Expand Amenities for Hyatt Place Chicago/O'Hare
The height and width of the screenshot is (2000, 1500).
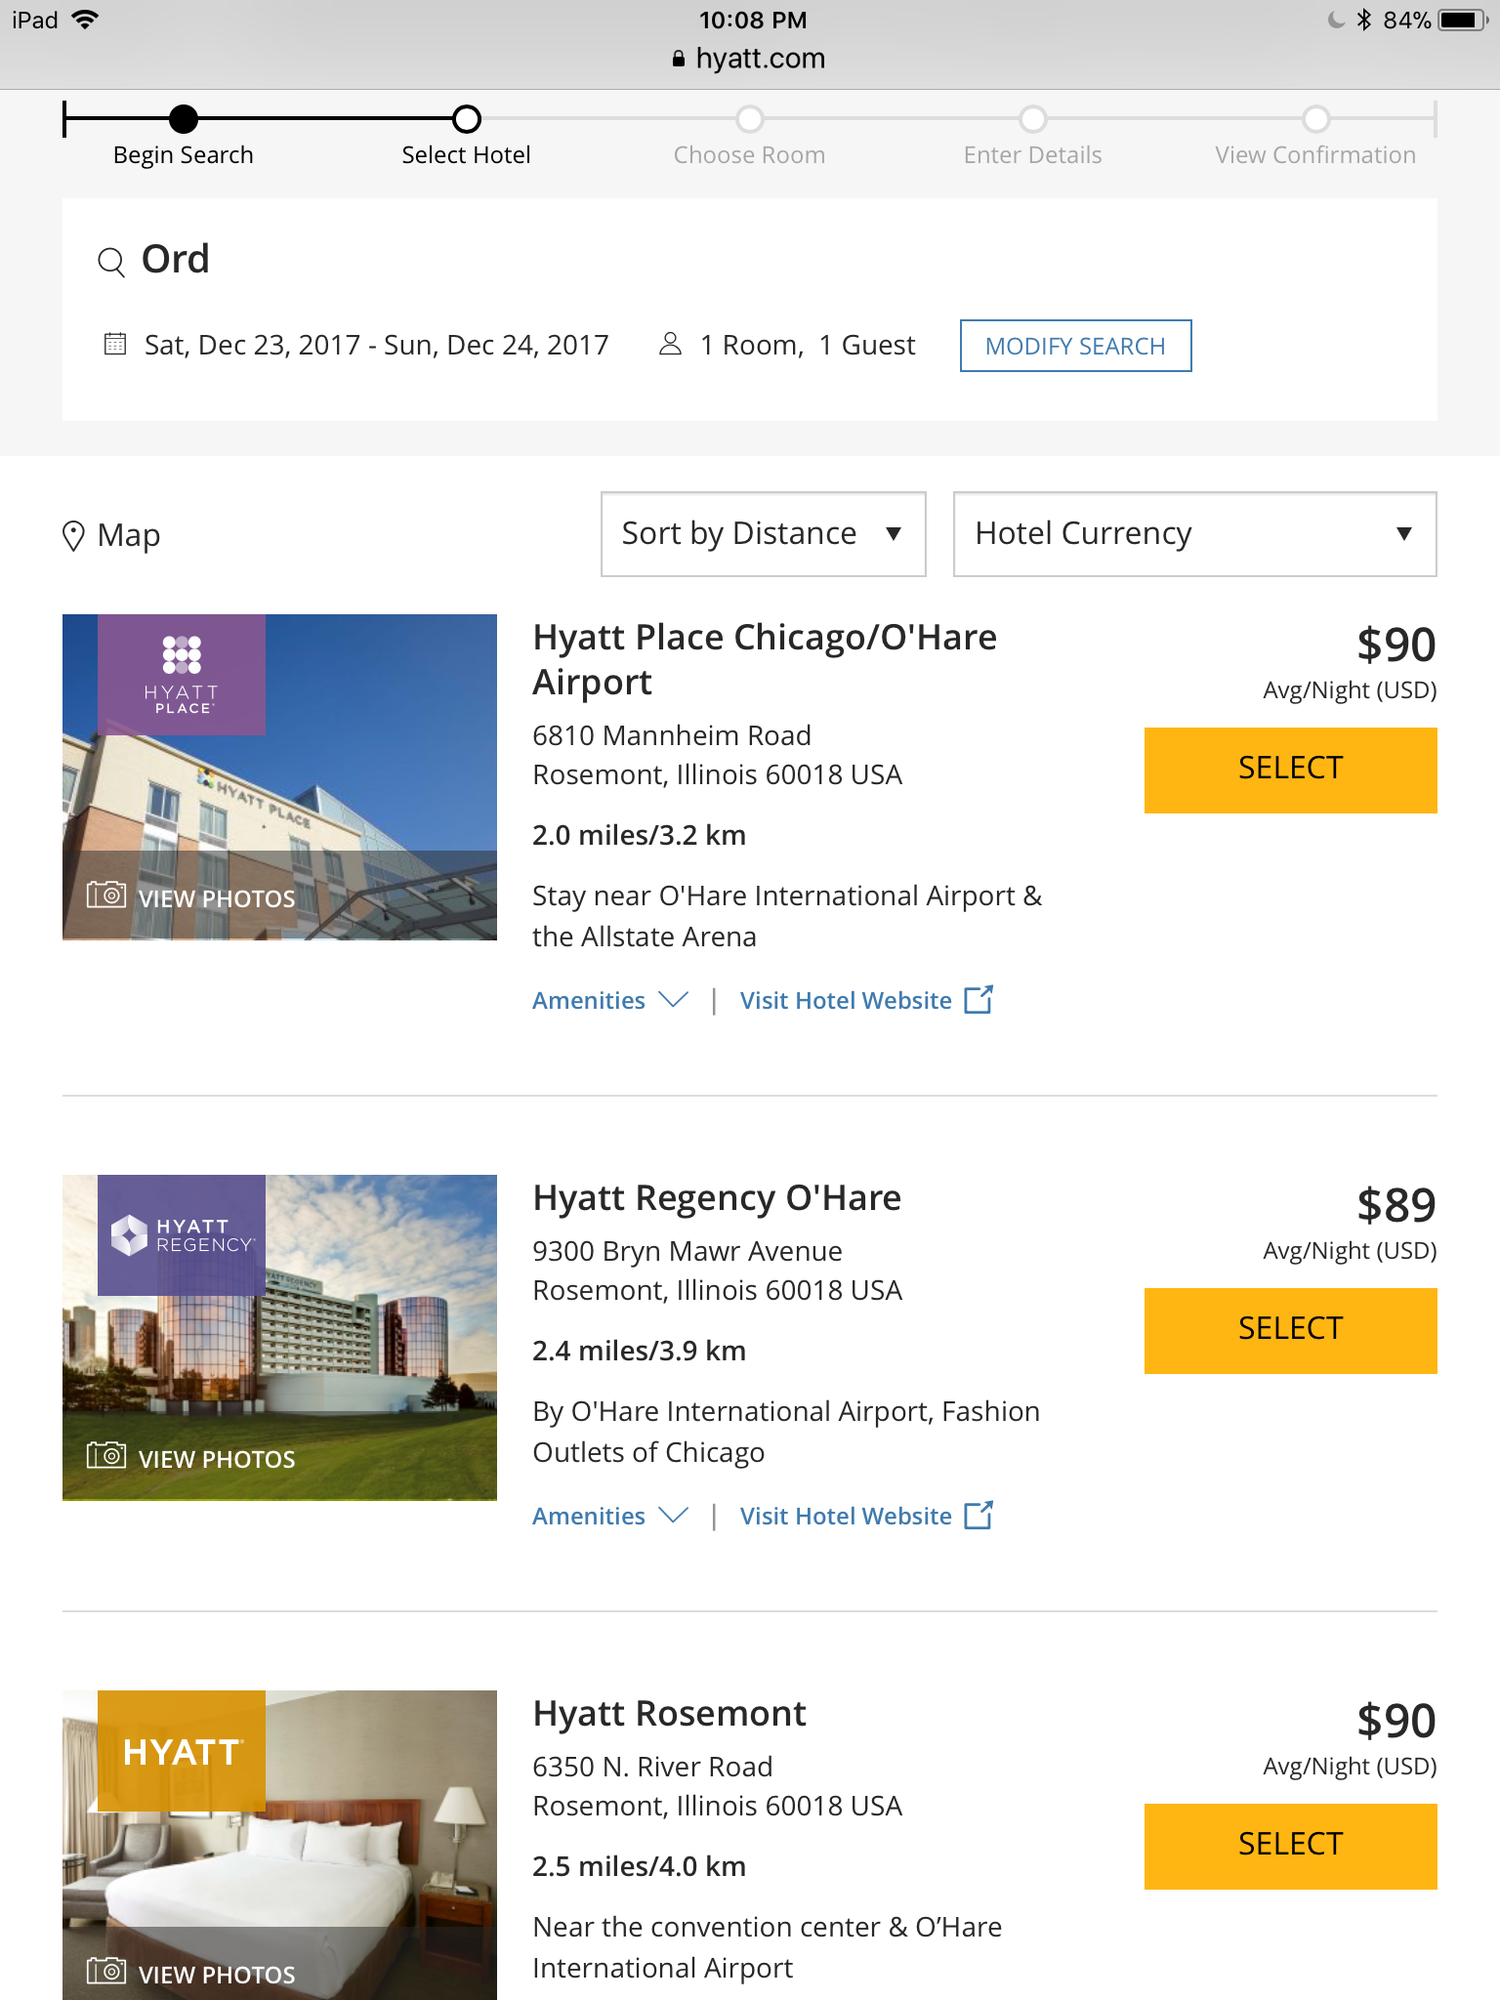pos(609,1001)
